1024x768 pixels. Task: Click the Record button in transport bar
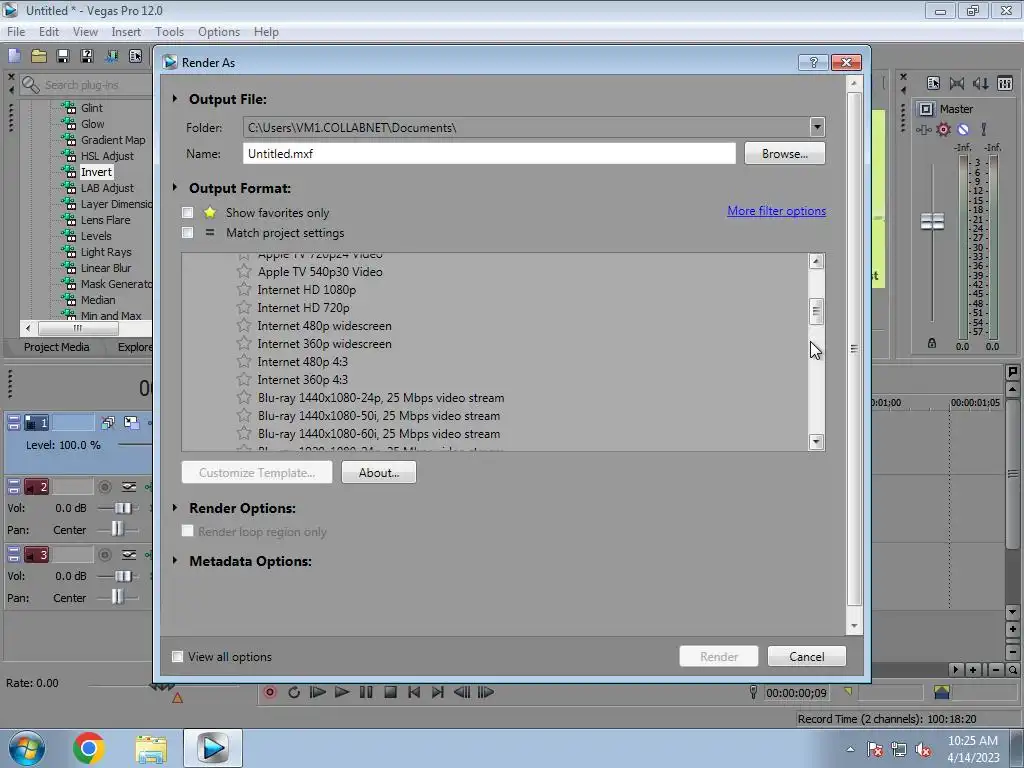point(270,692)
